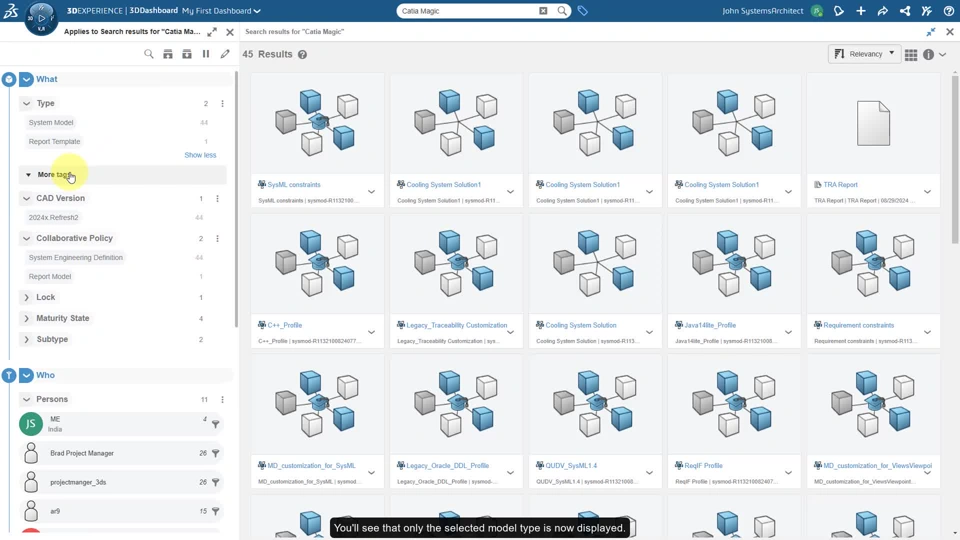Click the collapse all tags icon
Viewport: 960px width, 540px height.
click(x=187, y=54)
